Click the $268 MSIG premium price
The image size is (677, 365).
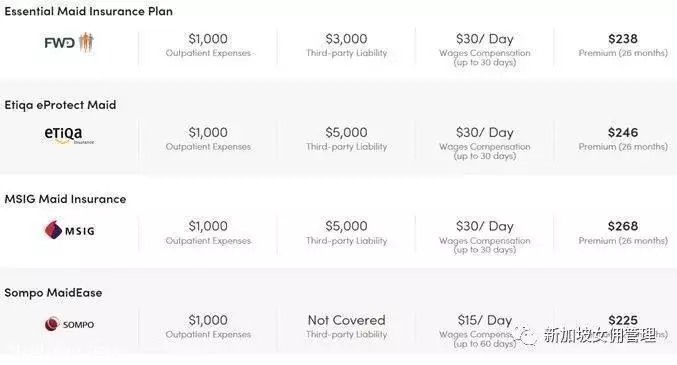tap(623, 226)
